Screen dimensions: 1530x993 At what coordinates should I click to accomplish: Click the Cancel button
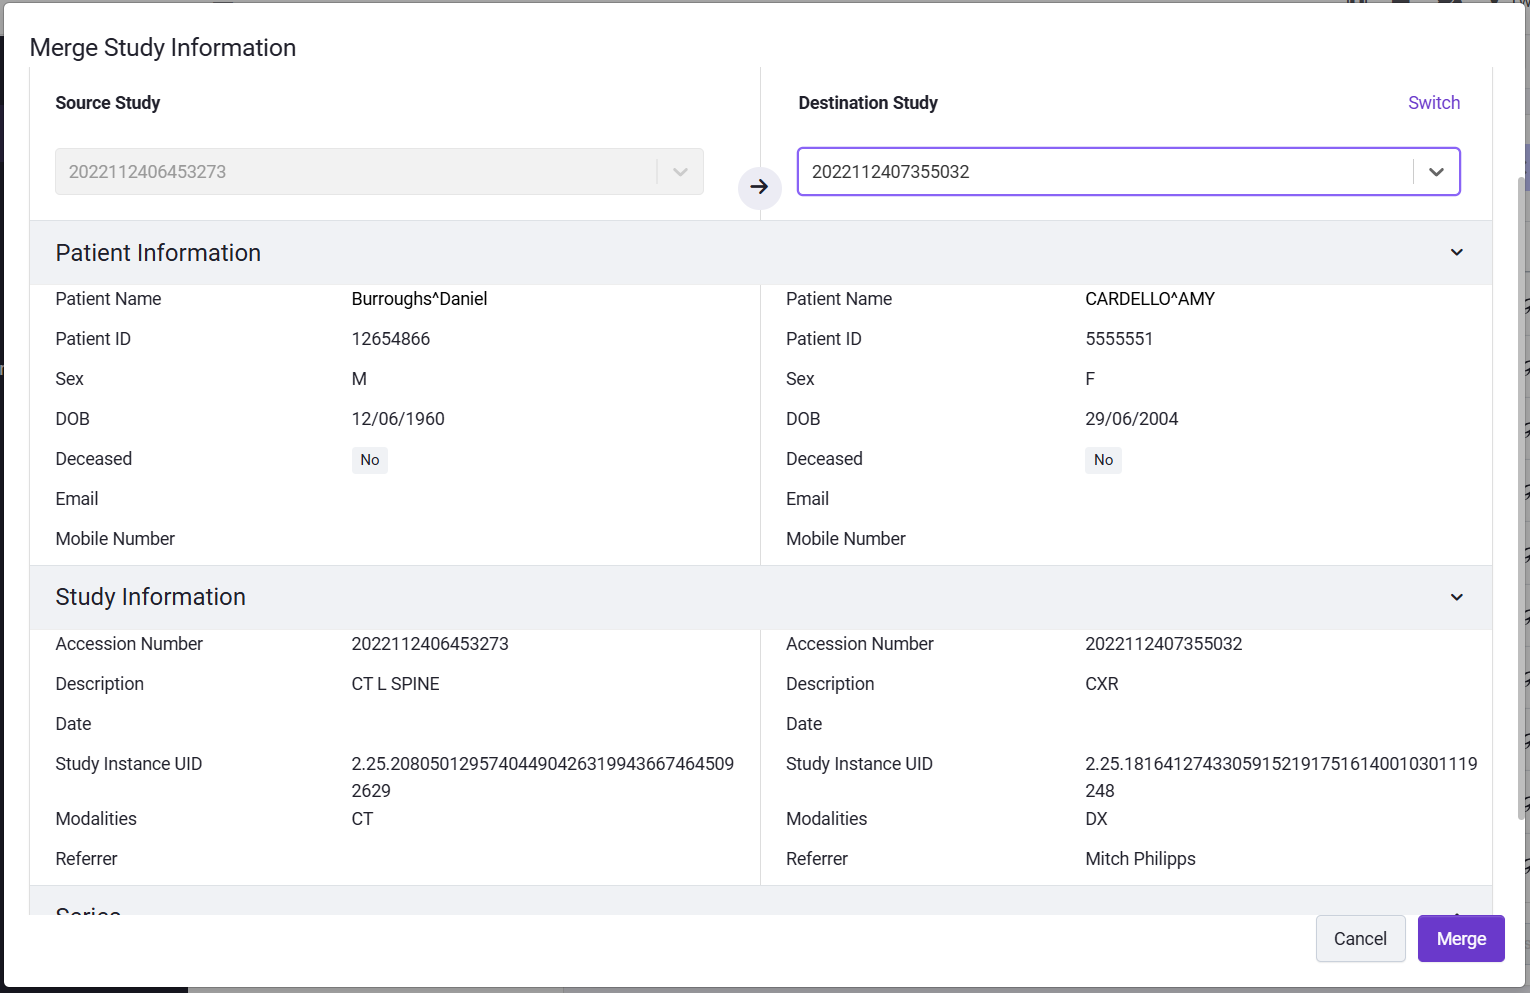pyautogui.click(x=1360, y=939)
